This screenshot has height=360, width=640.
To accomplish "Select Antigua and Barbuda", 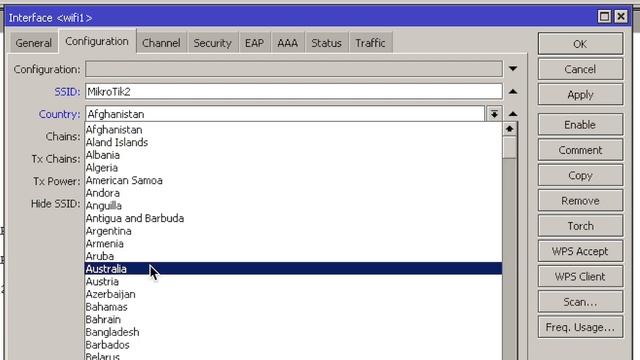I will pos(293,218).
